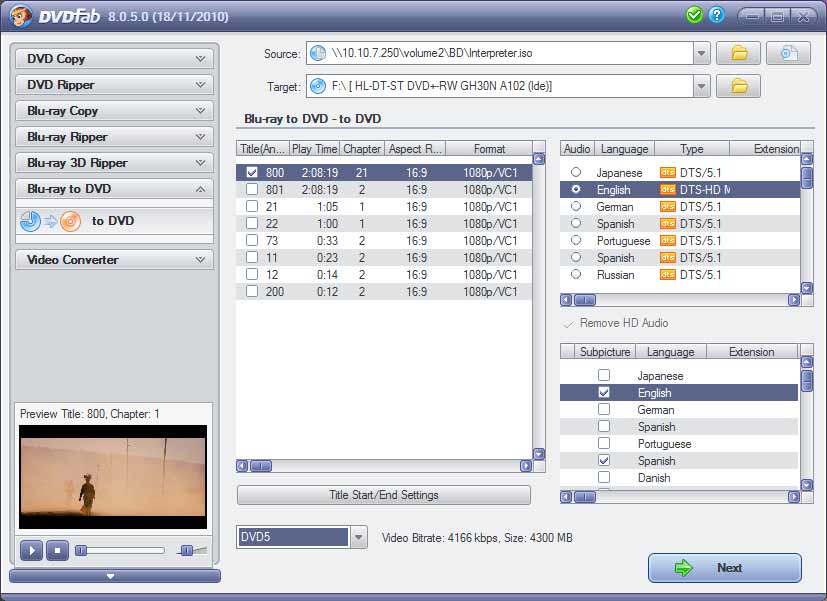Select title row 200

point(384,292)
